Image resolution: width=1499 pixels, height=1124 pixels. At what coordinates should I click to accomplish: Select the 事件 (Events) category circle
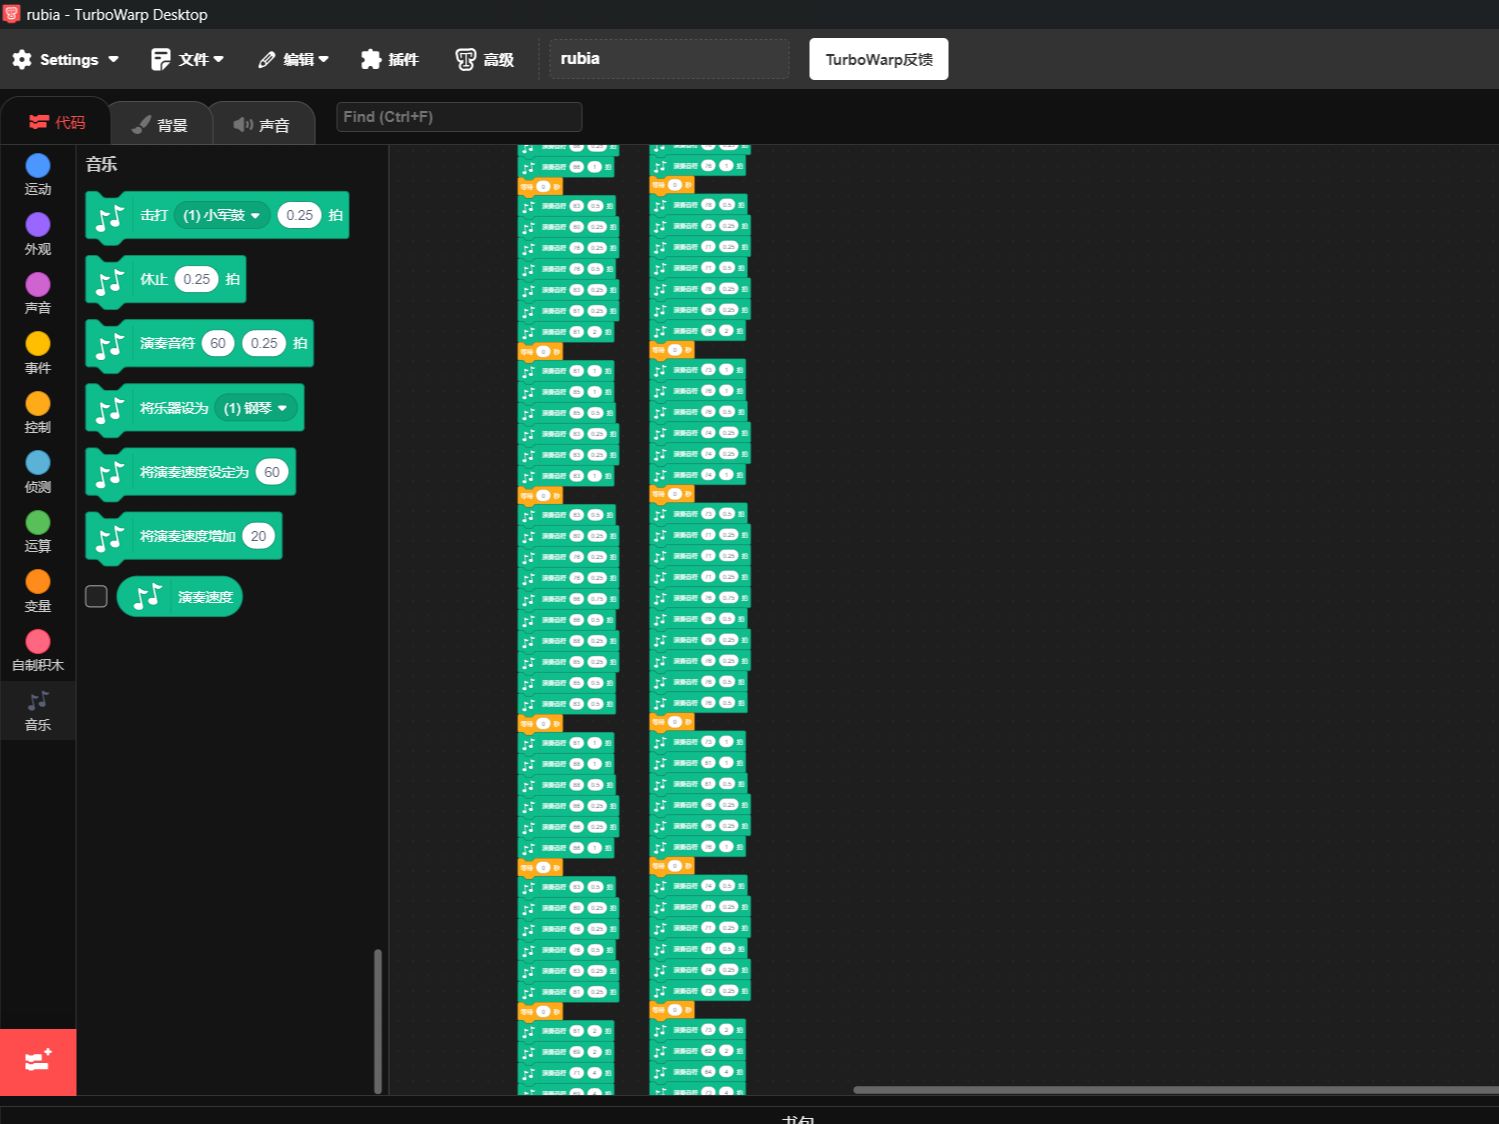tap(38, 344)
